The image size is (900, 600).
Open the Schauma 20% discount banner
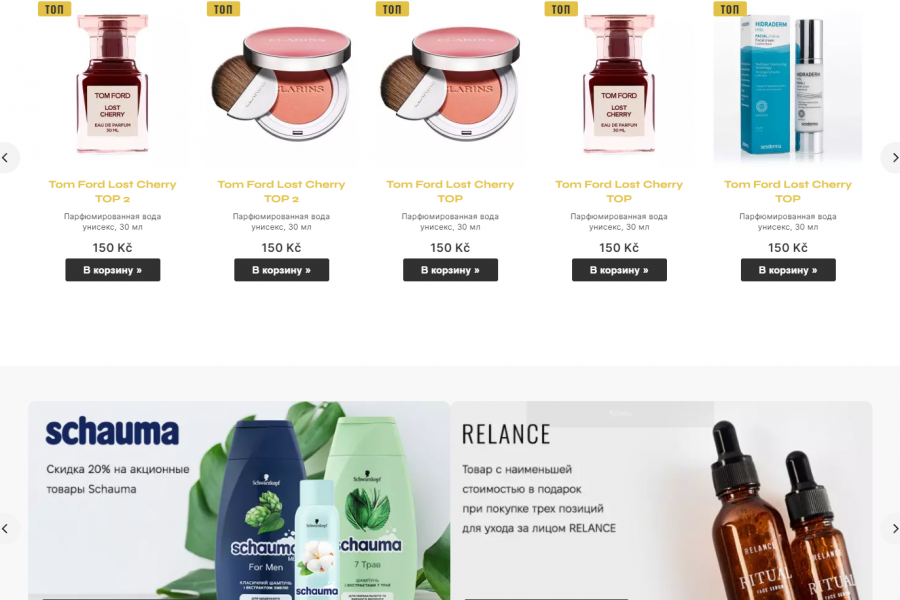(x=239, y=501)
